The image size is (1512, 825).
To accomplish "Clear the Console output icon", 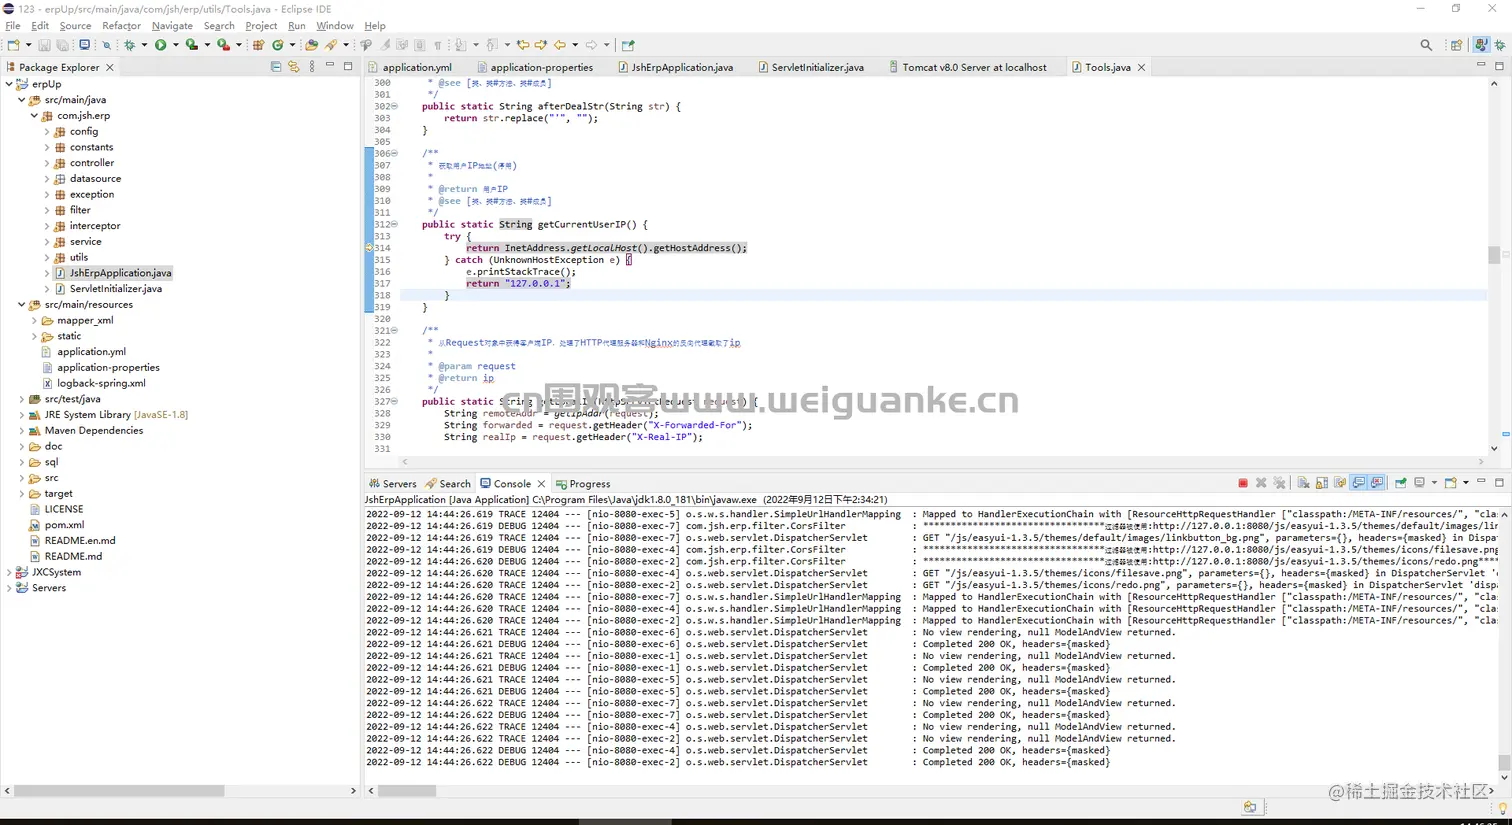I will (x=1303, y=483).
